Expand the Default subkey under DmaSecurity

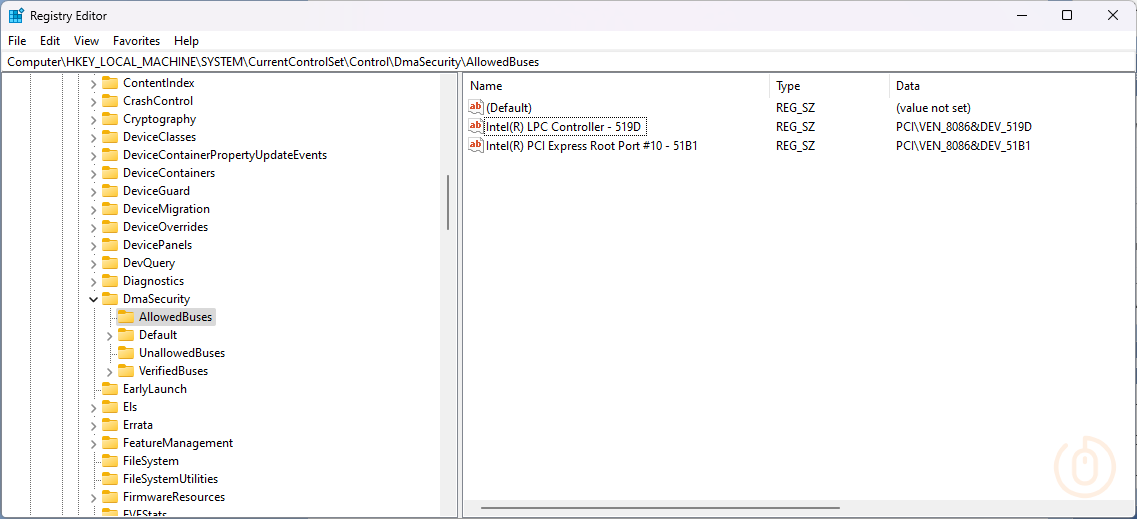[x=110, y=335]
